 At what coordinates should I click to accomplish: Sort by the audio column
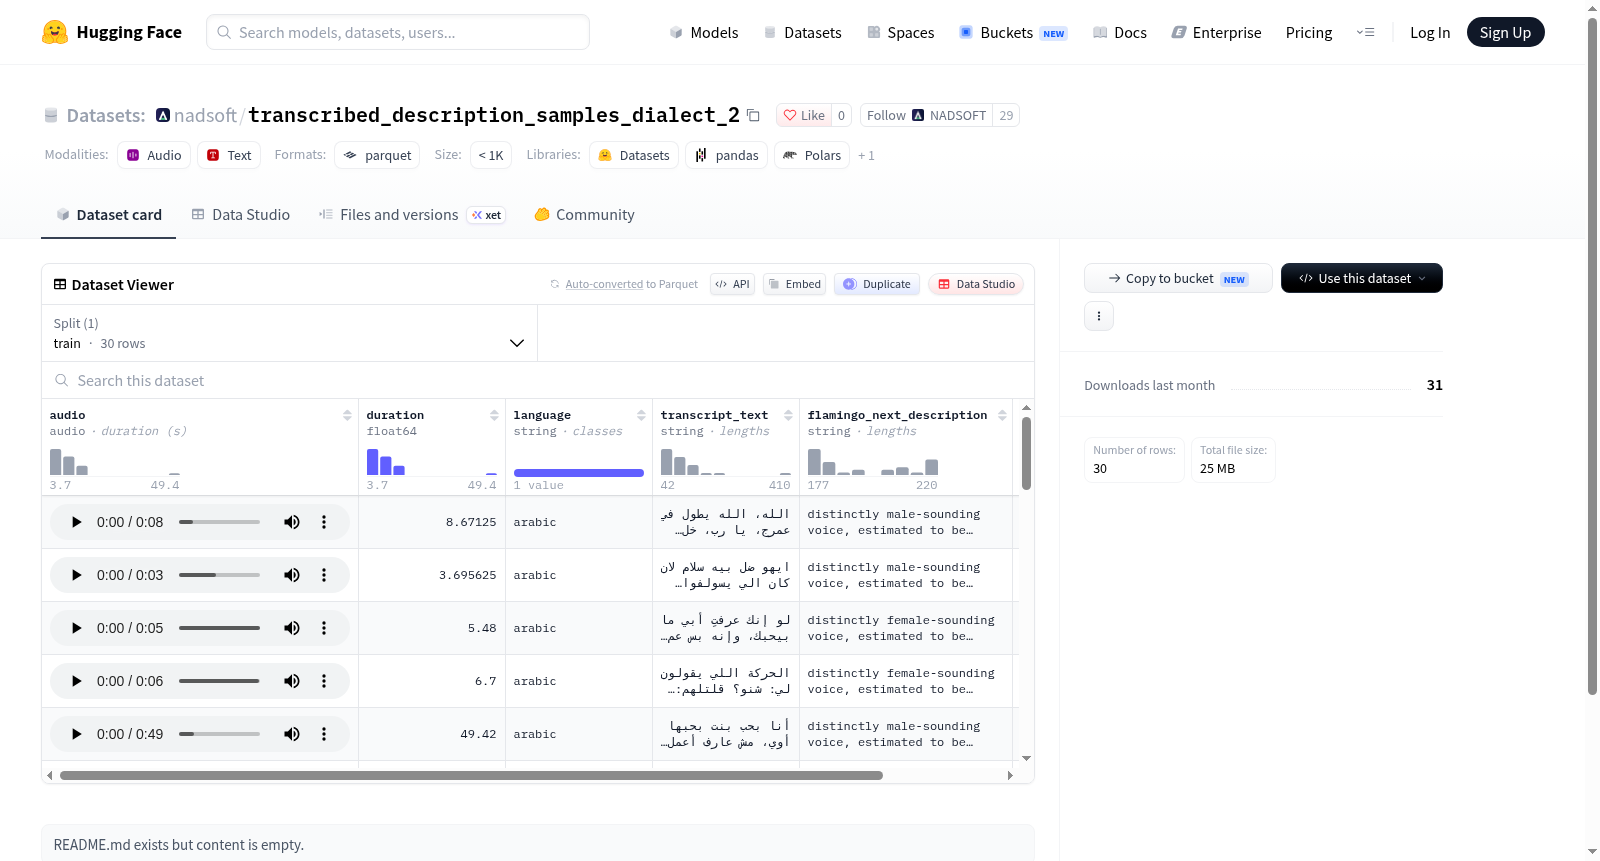point(347,415)
